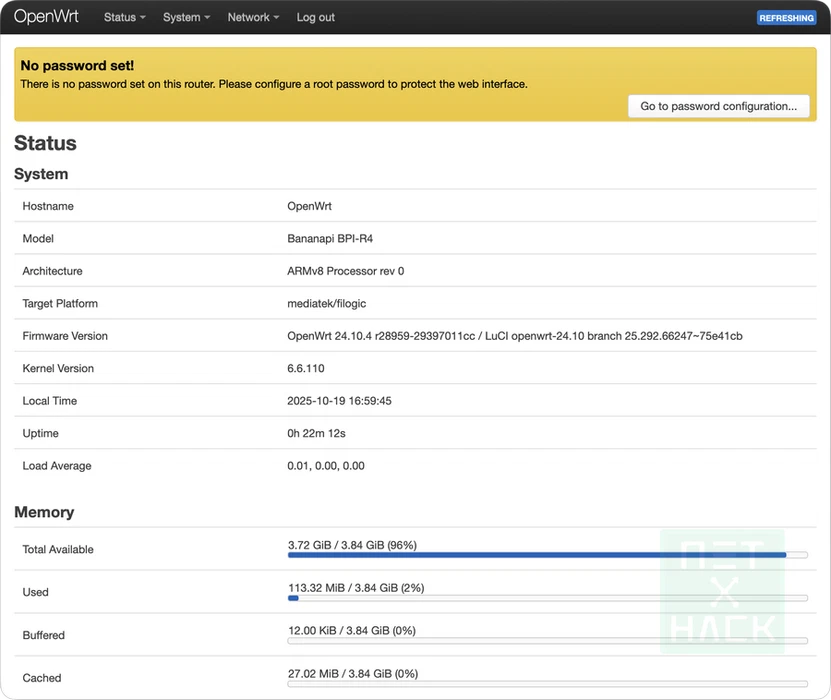The width and height of the screenshot is (831, 700).
Task: Click the Hostname value OpenWrt
Action: pos(309,206)
